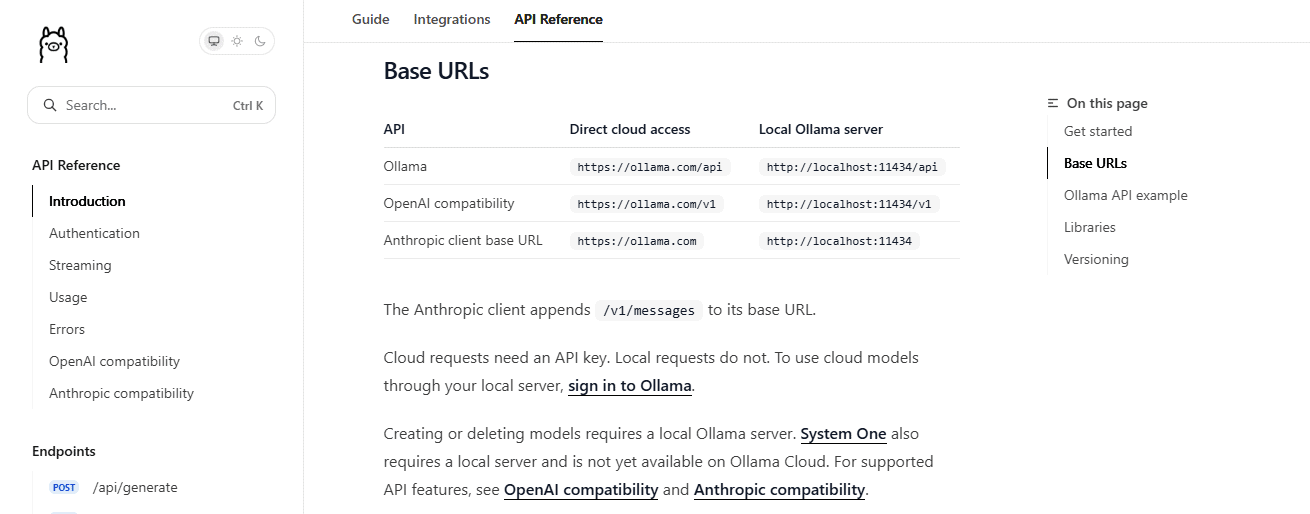Jump to Base URLs in page outline
This screenshot has height=514, width=1310.
coord(1095,163)
